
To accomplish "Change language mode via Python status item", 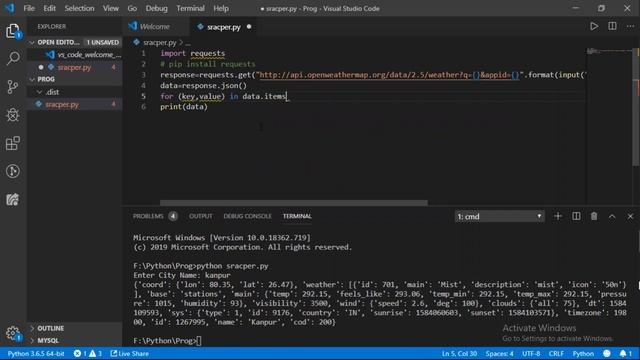I will [583, 353].
